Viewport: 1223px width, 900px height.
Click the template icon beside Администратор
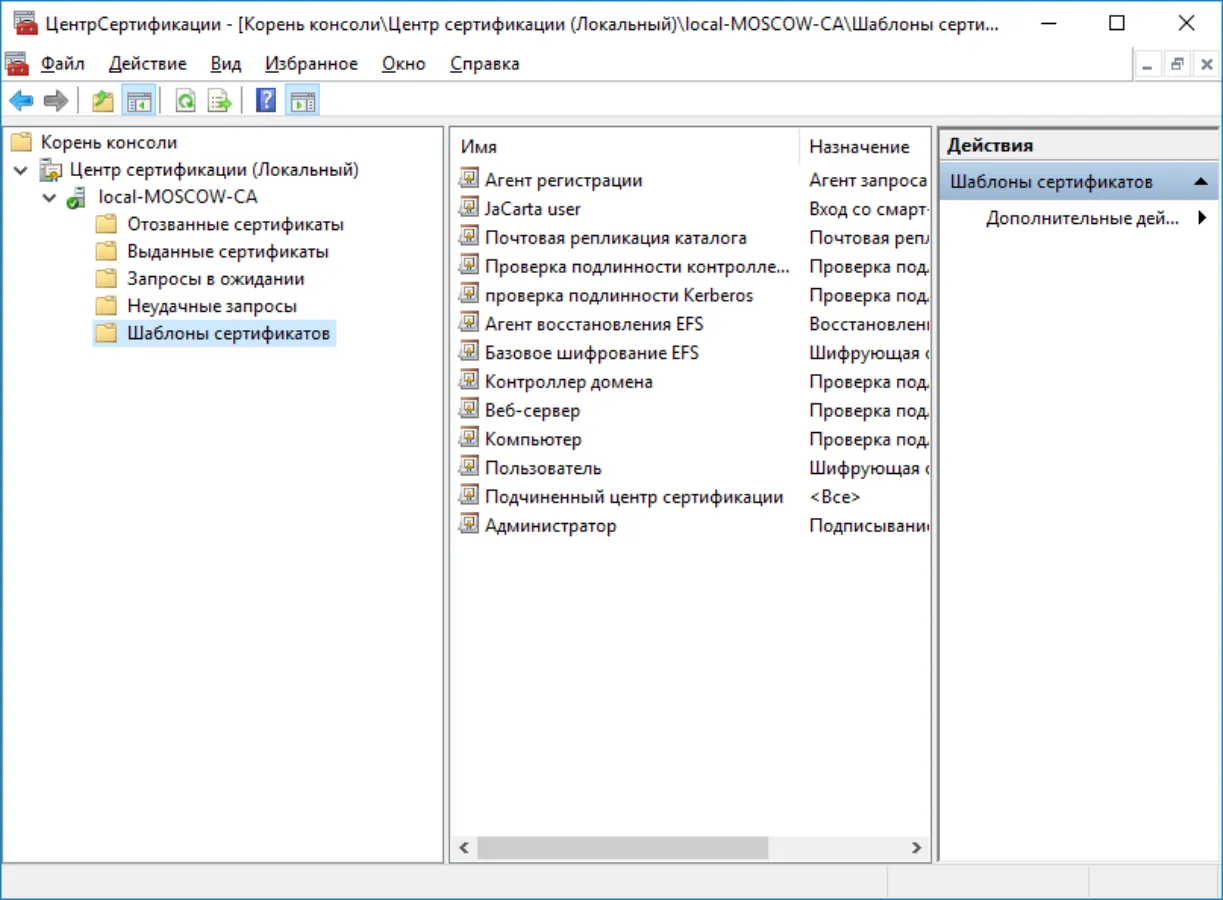click(469, 525)
